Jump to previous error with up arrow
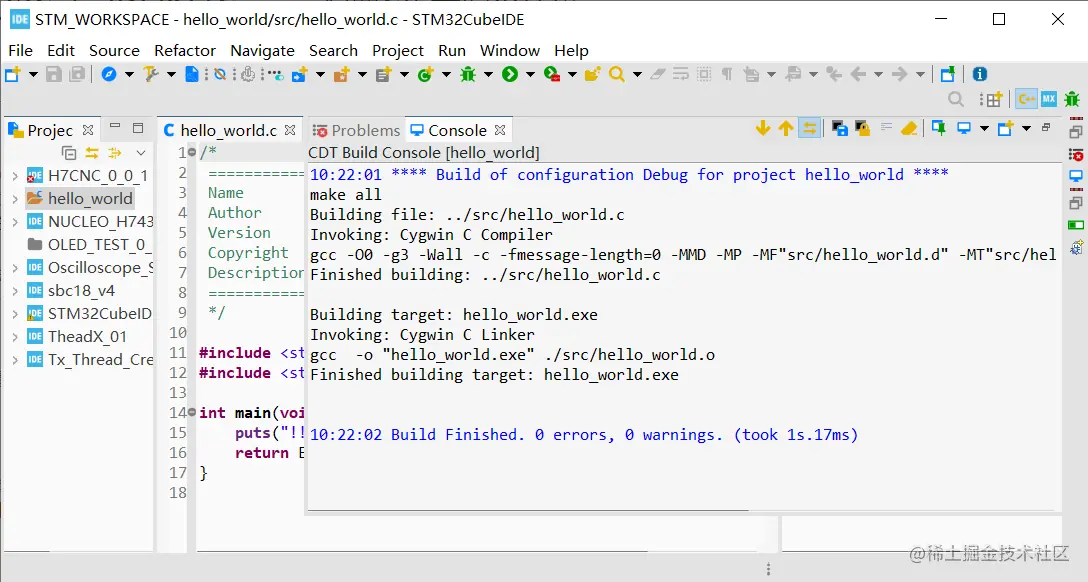Viewport: 1088px width, 582px height. [x=785, y=128]
